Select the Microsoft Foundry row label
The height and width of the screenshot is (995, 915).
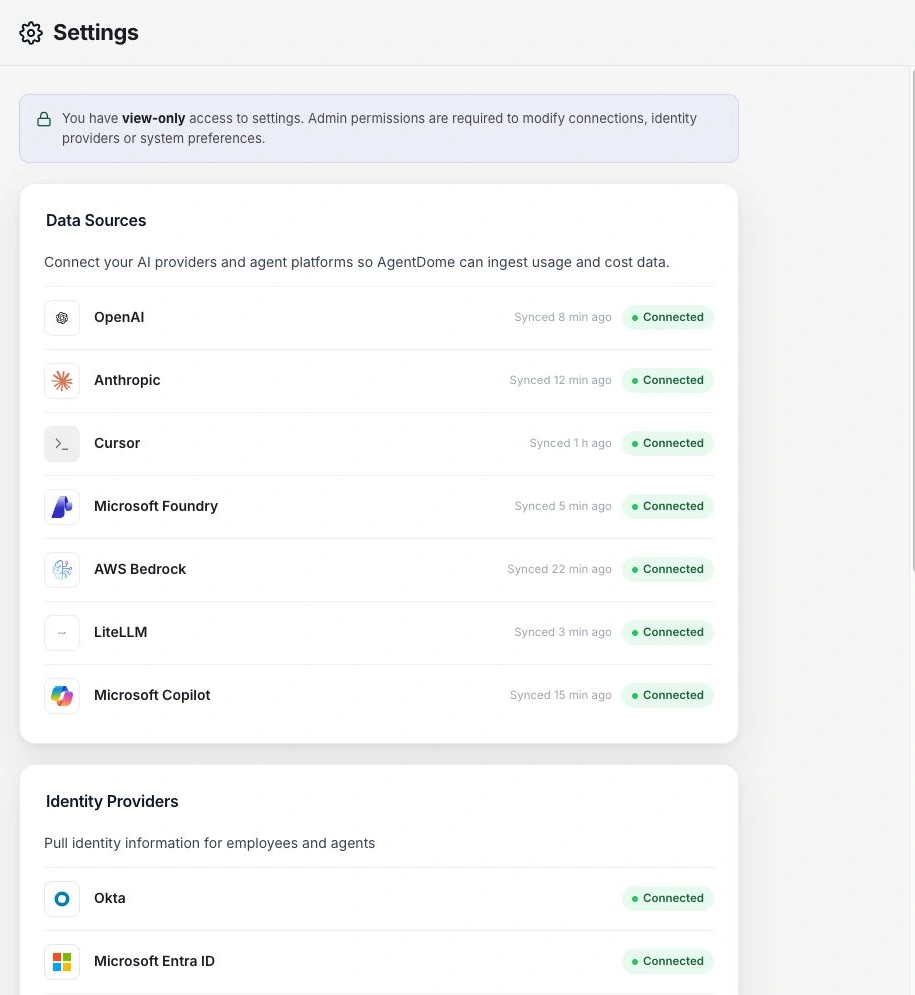(x=156, y=506)
